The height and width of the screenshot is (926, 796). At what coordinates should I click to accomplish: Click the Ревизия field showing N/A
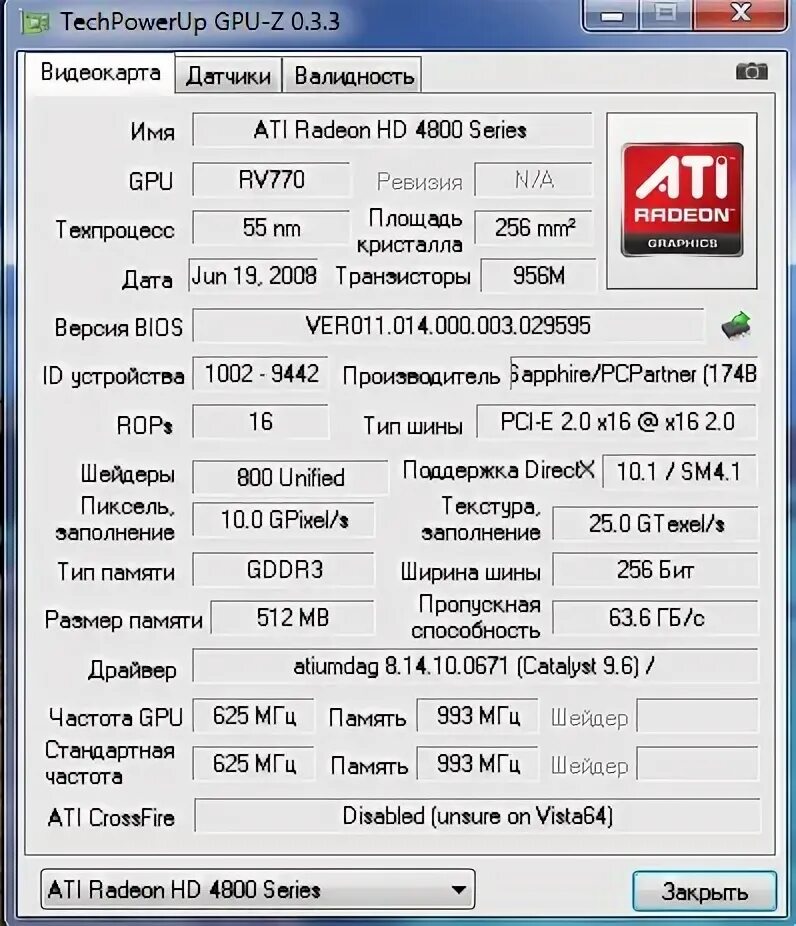point(533,180)
